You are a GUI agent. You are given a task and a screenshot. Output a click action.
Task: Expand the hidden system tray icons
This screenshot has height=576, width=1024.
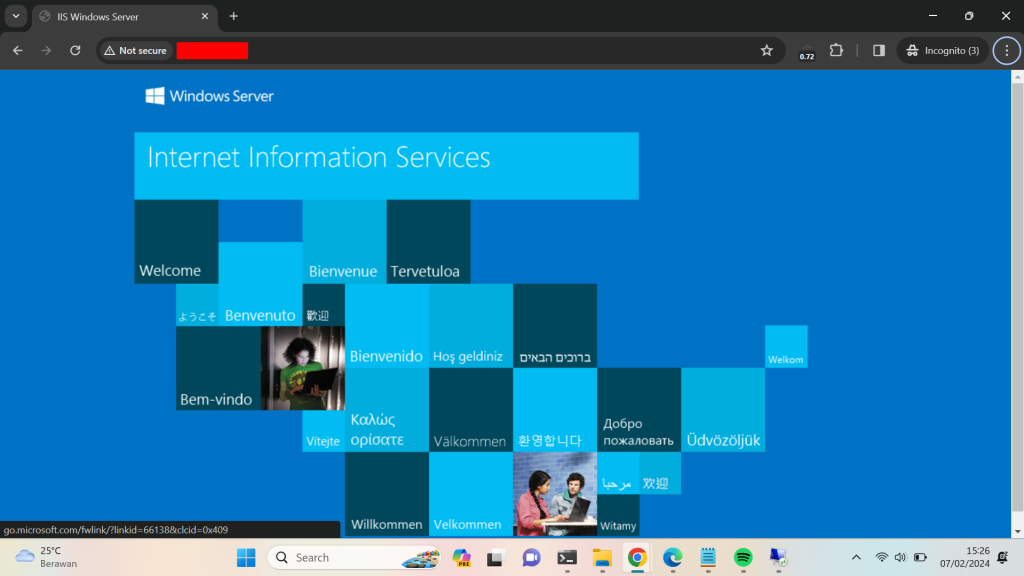tap(855, 557)
